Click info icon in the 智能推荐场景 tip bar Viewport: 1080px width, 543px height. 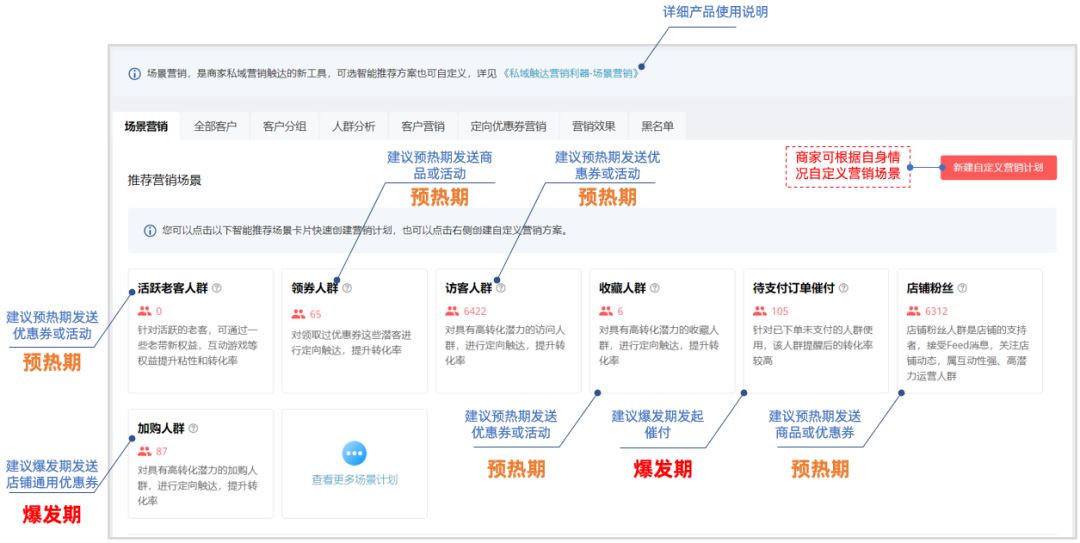149,231
